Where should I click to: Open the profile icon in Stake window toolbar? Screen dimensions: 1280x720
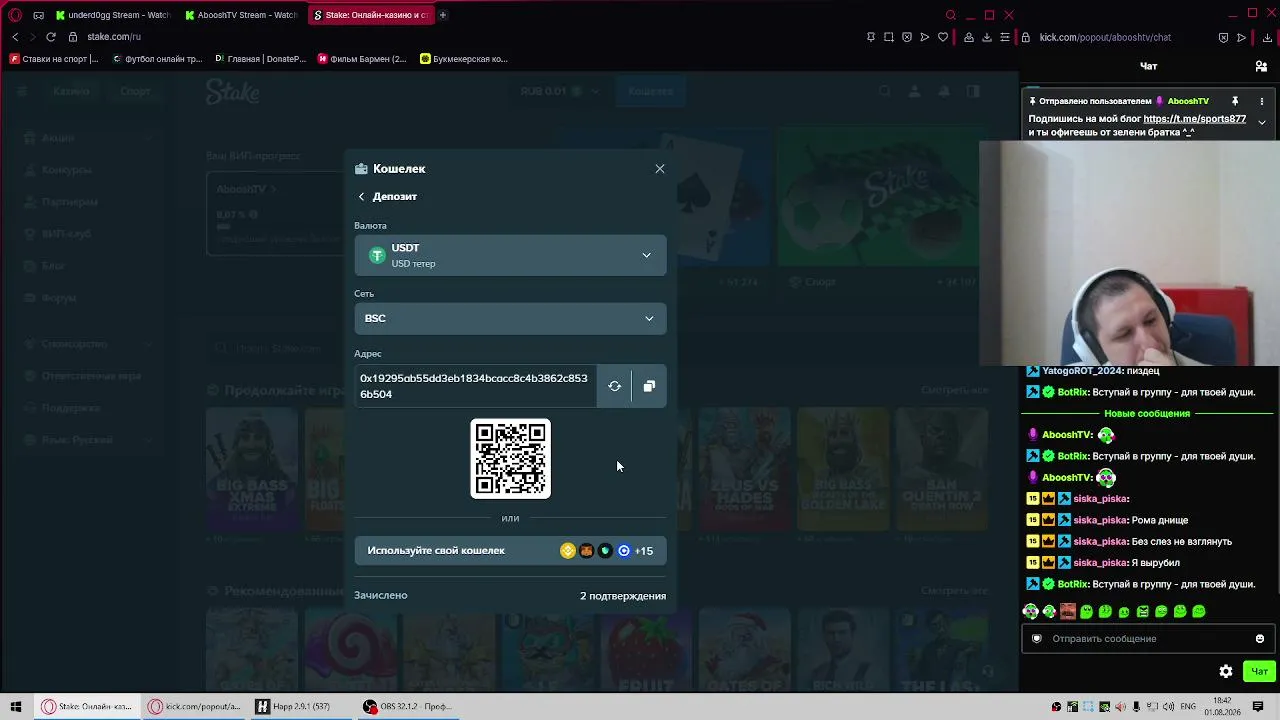coord(969,37)
